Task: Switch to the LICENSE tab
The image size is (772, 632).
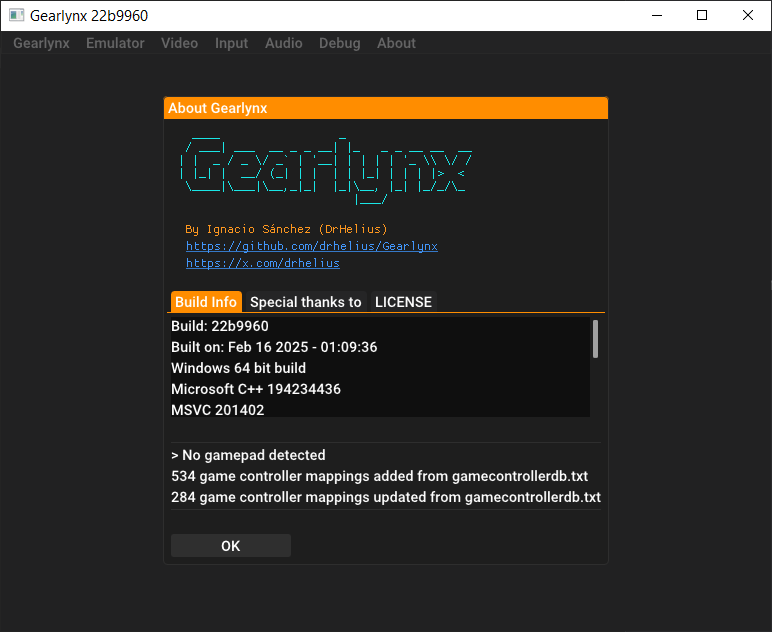Action: 403,302
